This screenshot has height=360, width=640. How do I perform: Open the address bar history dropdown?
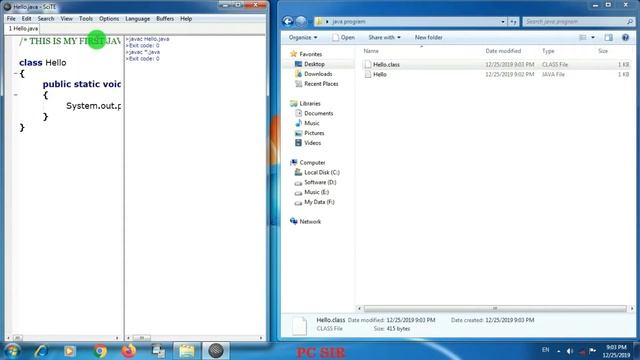pos(503,22)
